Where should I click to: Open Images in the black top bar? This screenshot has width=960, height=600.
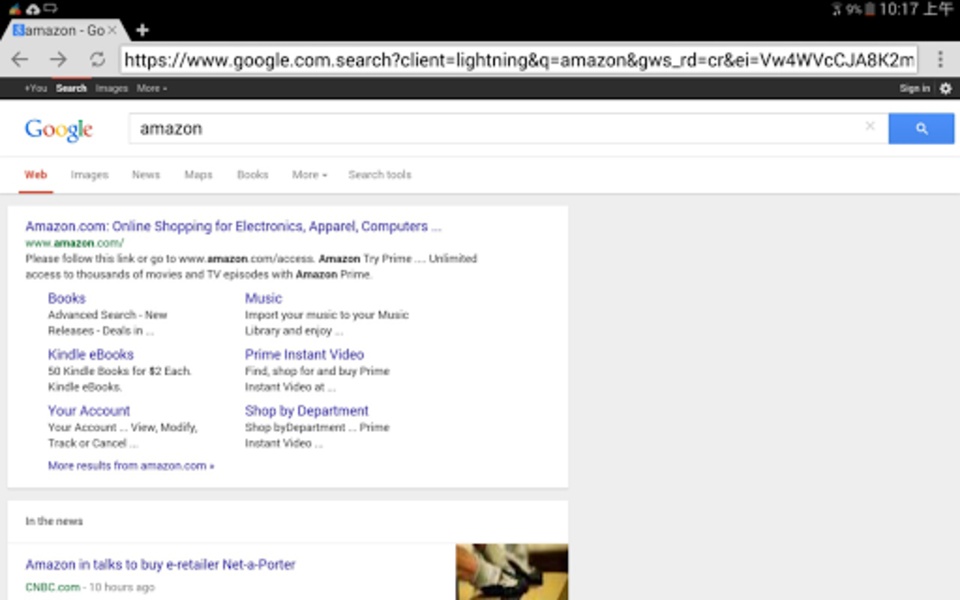111,88
